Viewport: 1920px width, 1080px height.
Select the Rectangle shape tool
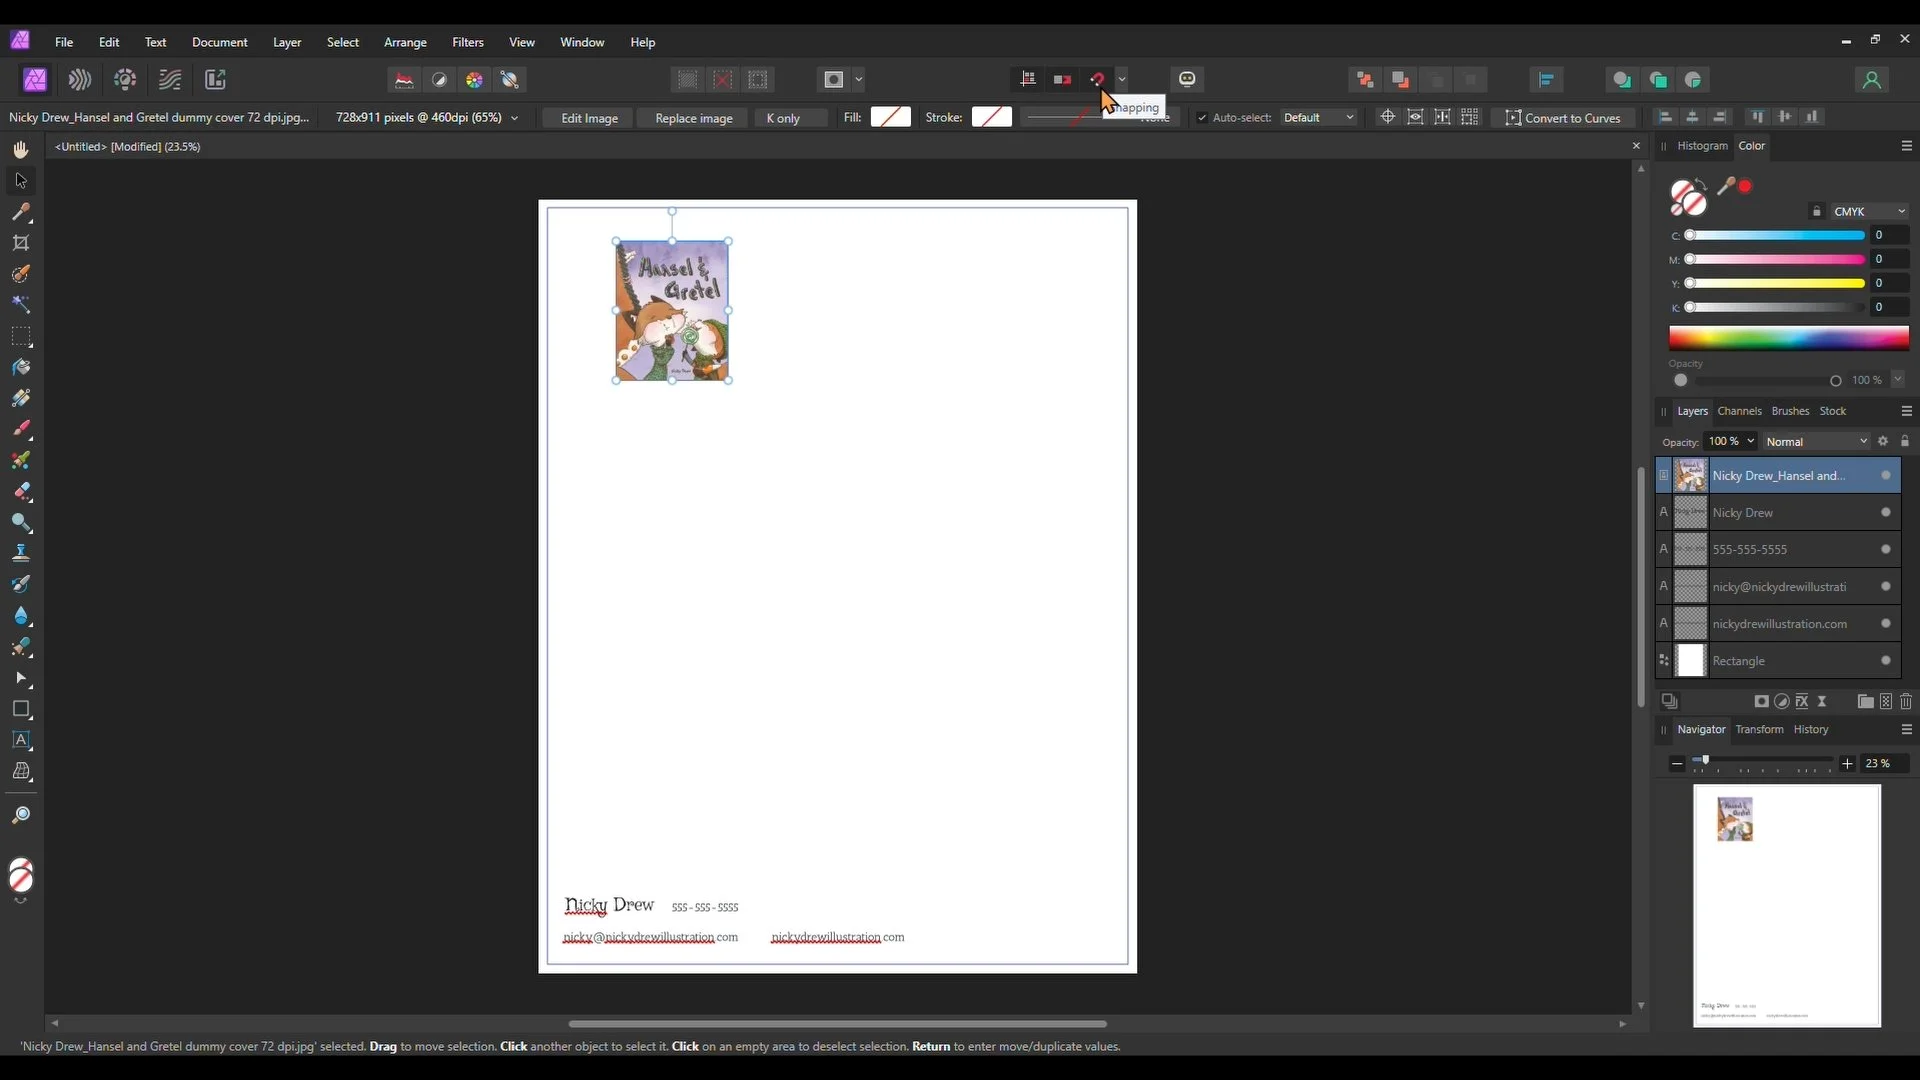pos(21,709)
